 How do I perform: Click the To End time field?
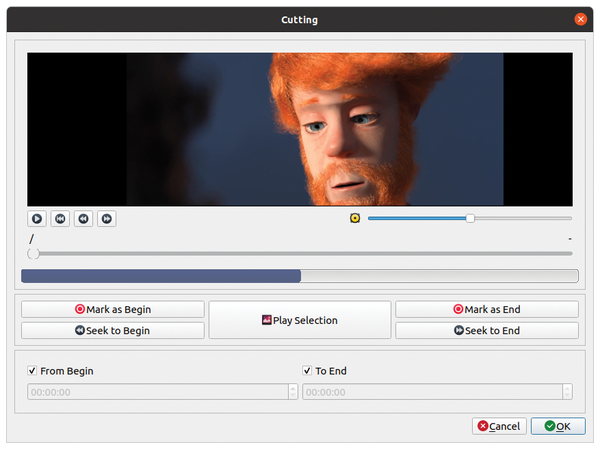click(x=432, y=392)
